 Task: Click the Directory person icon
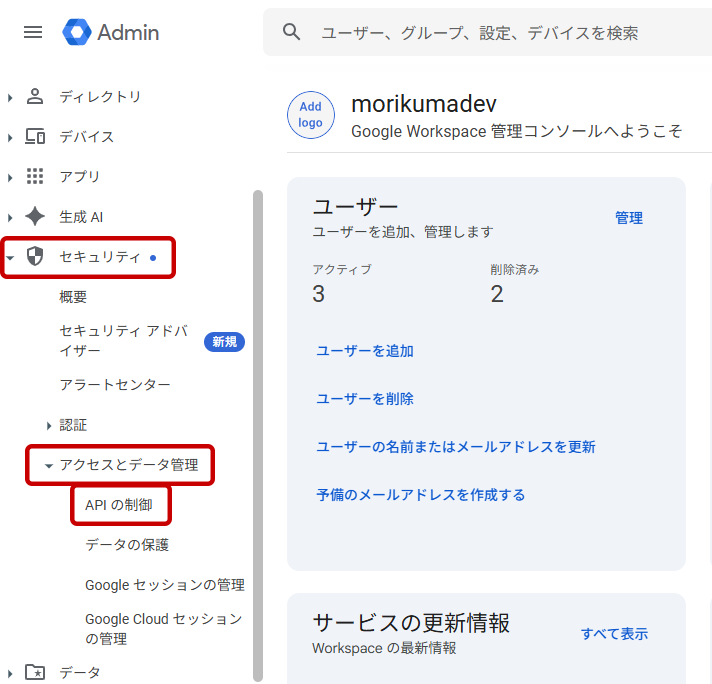pos(35,97)
